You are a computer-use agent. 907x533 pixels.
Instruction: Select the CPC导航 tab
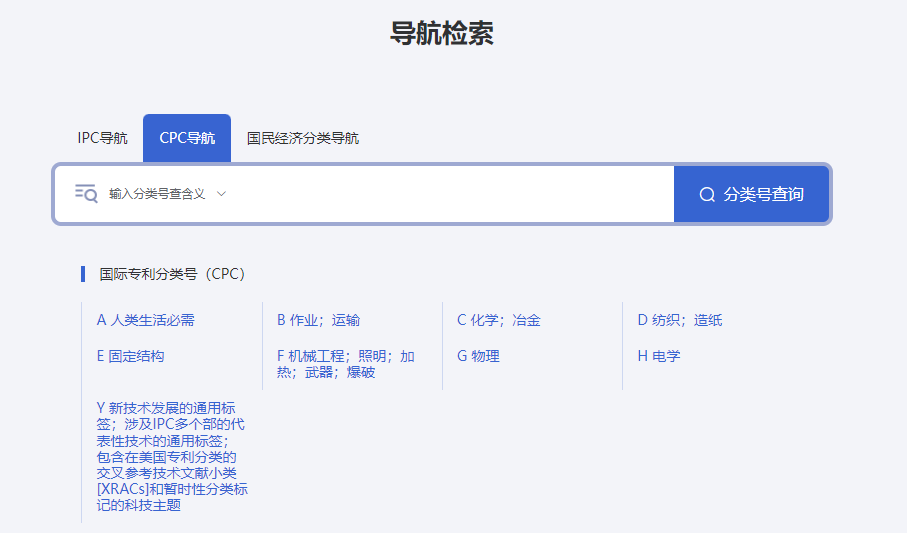tap(187, 138)
